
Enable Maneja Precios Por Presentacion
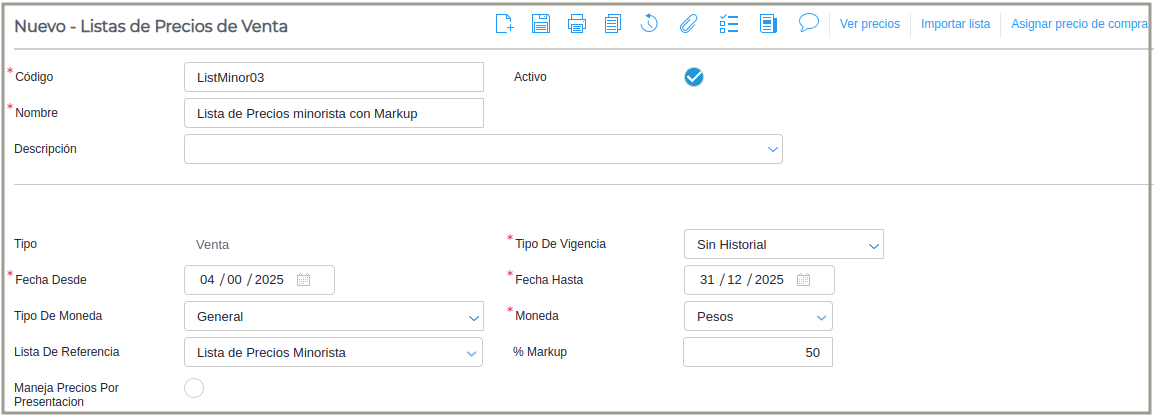click(194, 388)
